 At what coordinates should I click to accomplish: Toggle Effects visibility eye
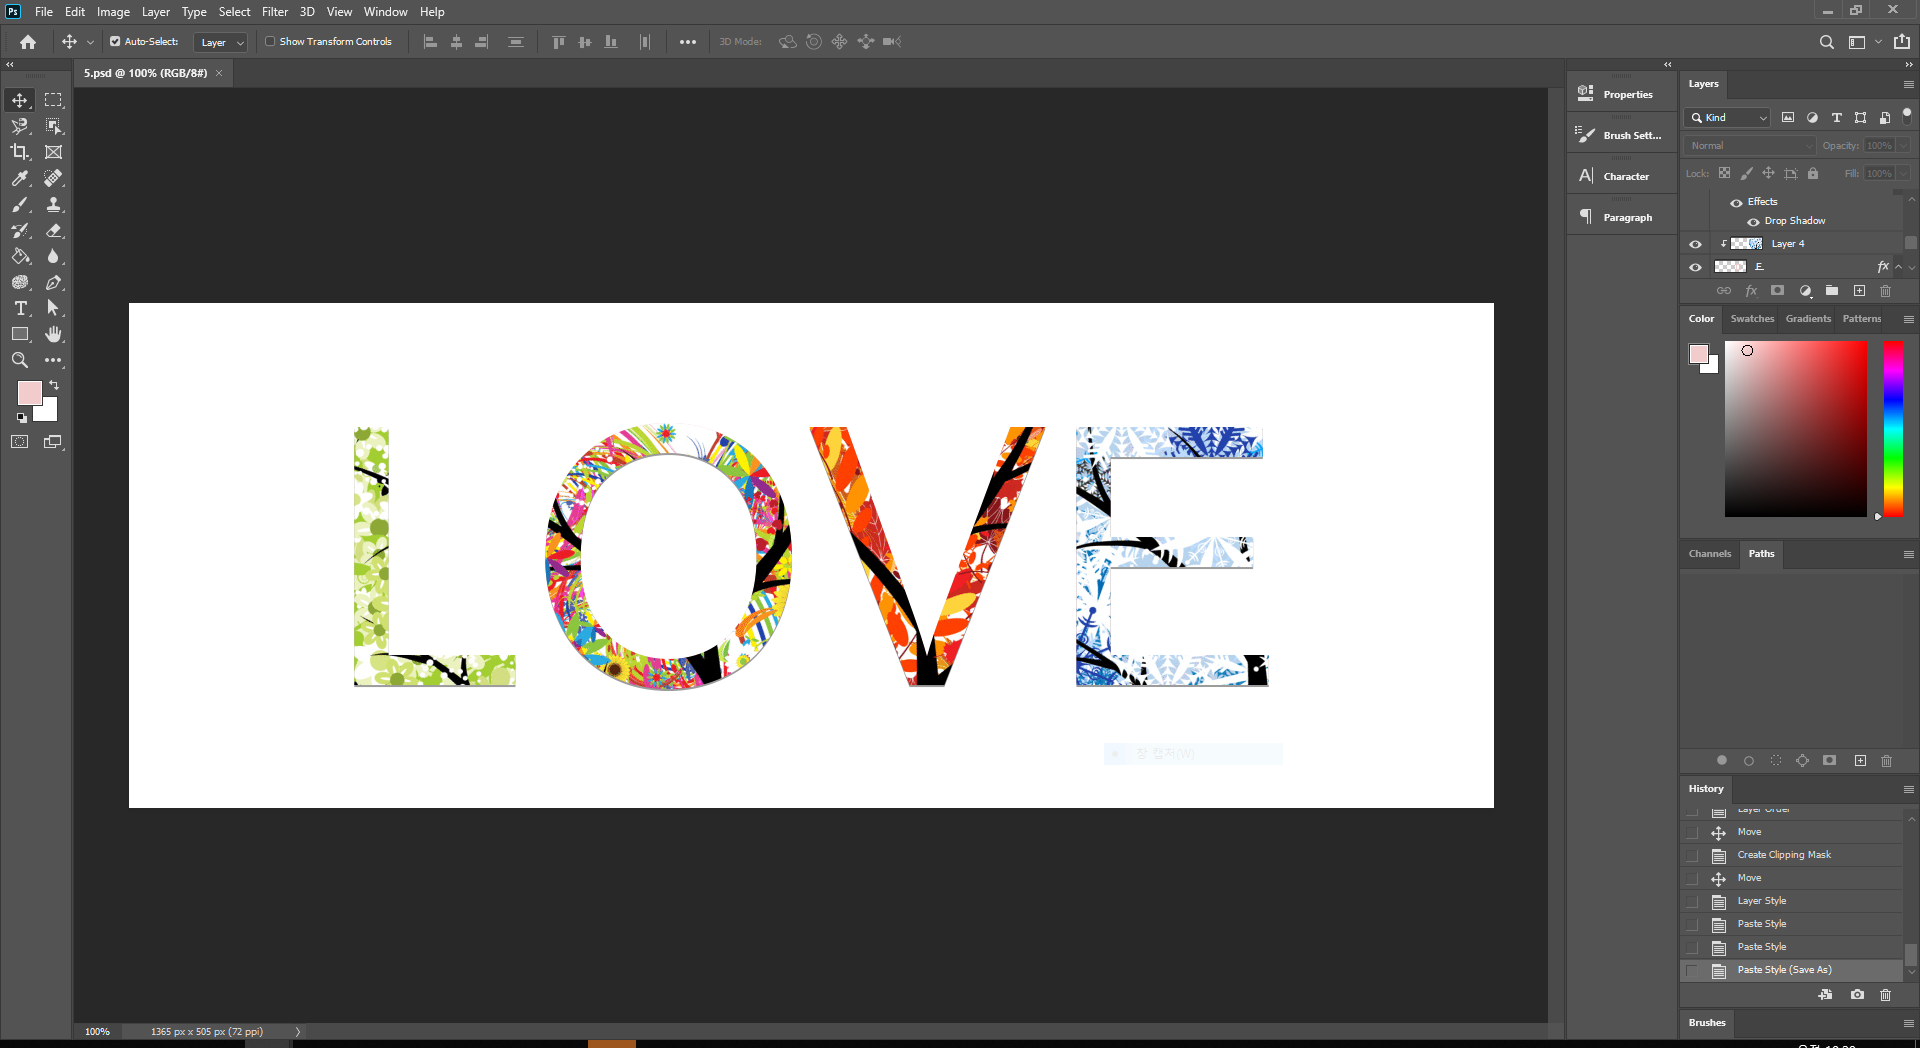pyautogui.click(x=1736, y=203)
